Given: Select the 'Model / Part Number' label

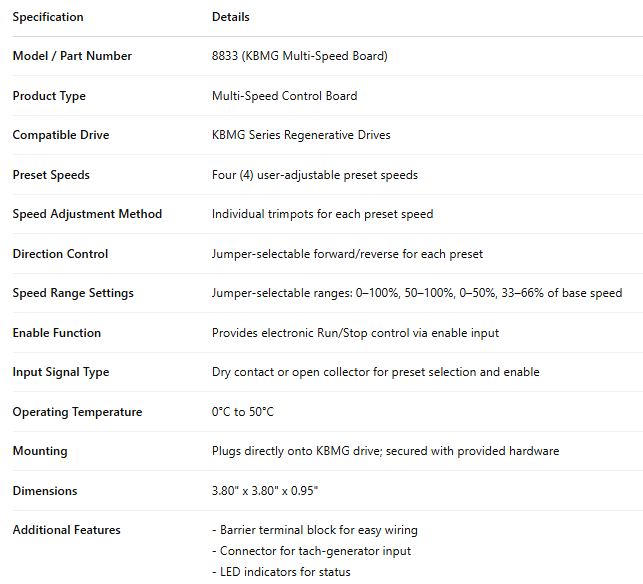Looking at the screenshot, I should pos(72,56).
